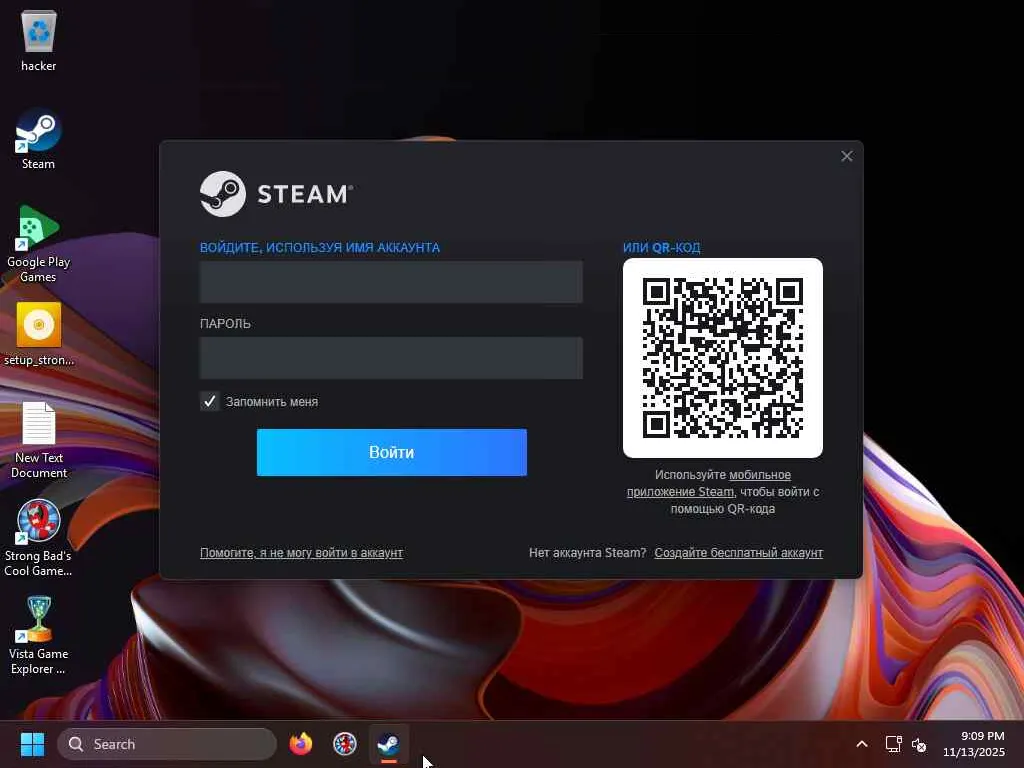
Task: Select the Steam desktop shortcut
Action: click(39, 139)
